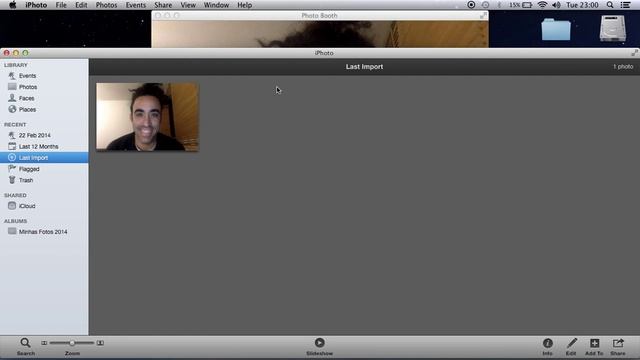Open Spotlight search in the menu bar

click(x=610, y=5)
